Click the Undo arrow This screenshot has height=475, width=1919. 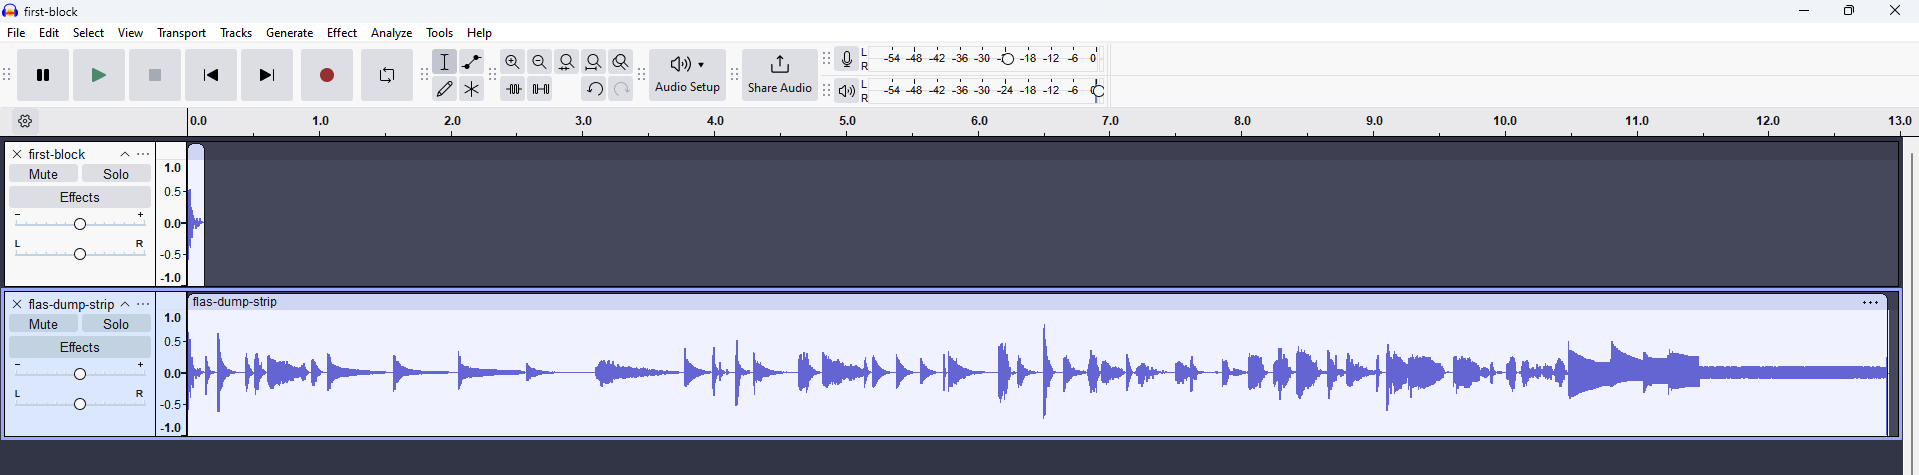tap(594, 89)
